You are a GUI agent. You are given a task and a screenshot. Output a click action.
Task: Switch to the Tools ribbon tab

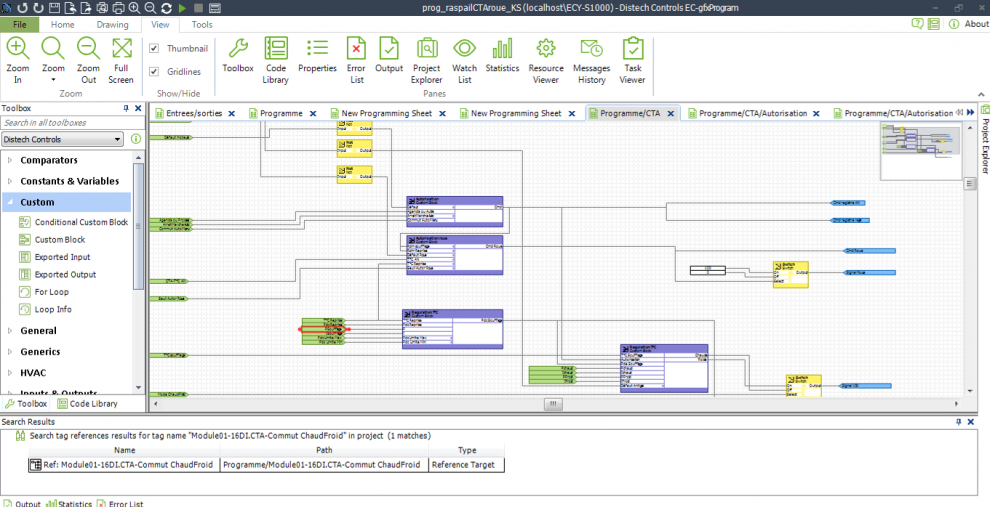[x=202, y=25]
